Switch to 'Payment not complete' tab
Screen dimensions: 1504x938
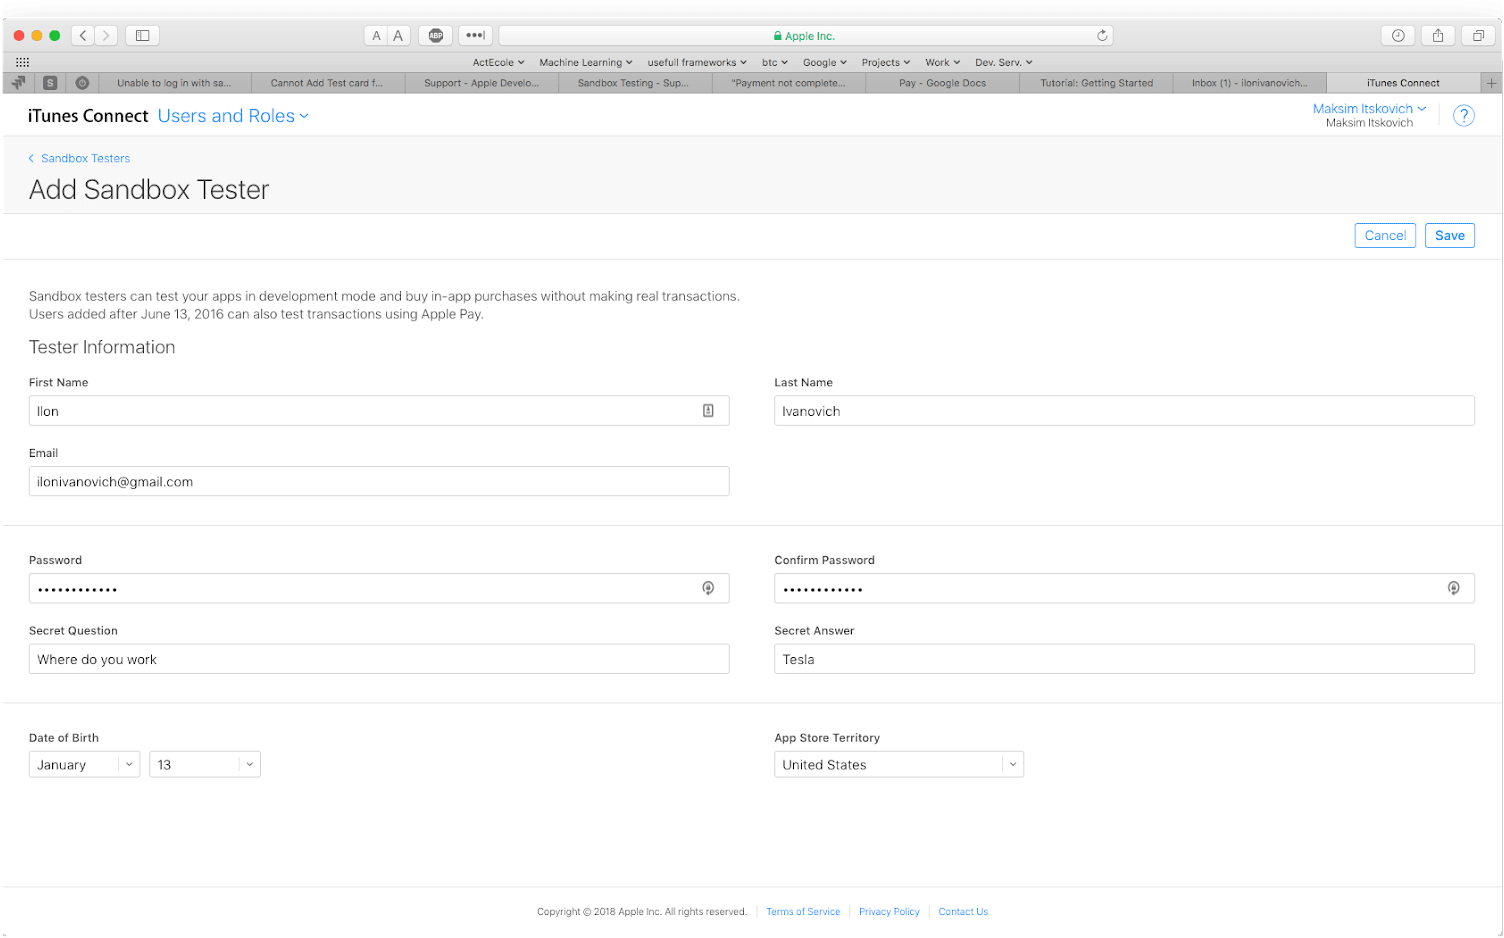tap(788, 83)
